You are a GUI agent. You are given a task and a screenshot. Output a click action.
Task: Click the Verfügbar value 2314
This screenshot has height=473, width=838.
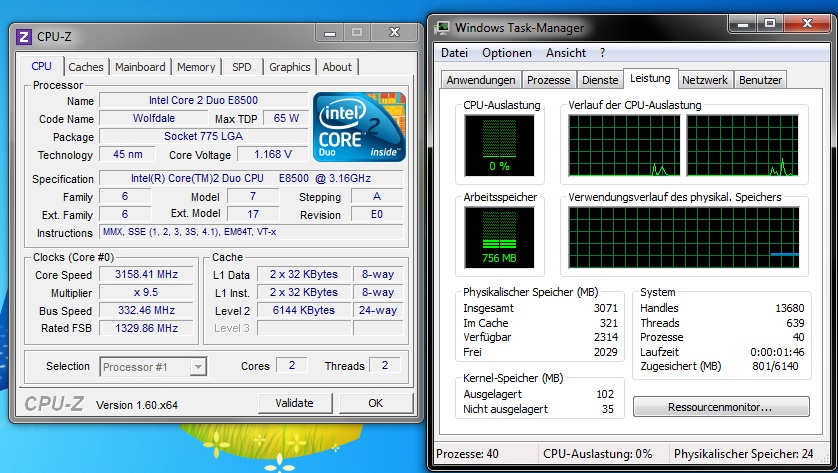[606, 337]
